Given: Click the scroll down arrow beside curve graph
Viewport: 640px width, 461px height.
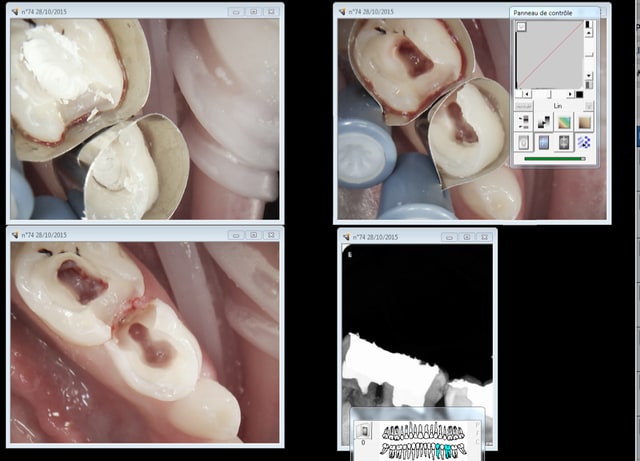Looking at the screenshot, I should (588, 75).
